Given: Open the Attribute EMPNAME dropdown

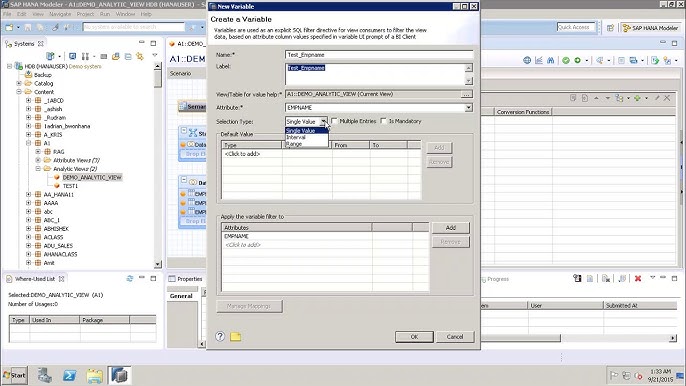Looking at the screenshot, I should coord(468,107).
